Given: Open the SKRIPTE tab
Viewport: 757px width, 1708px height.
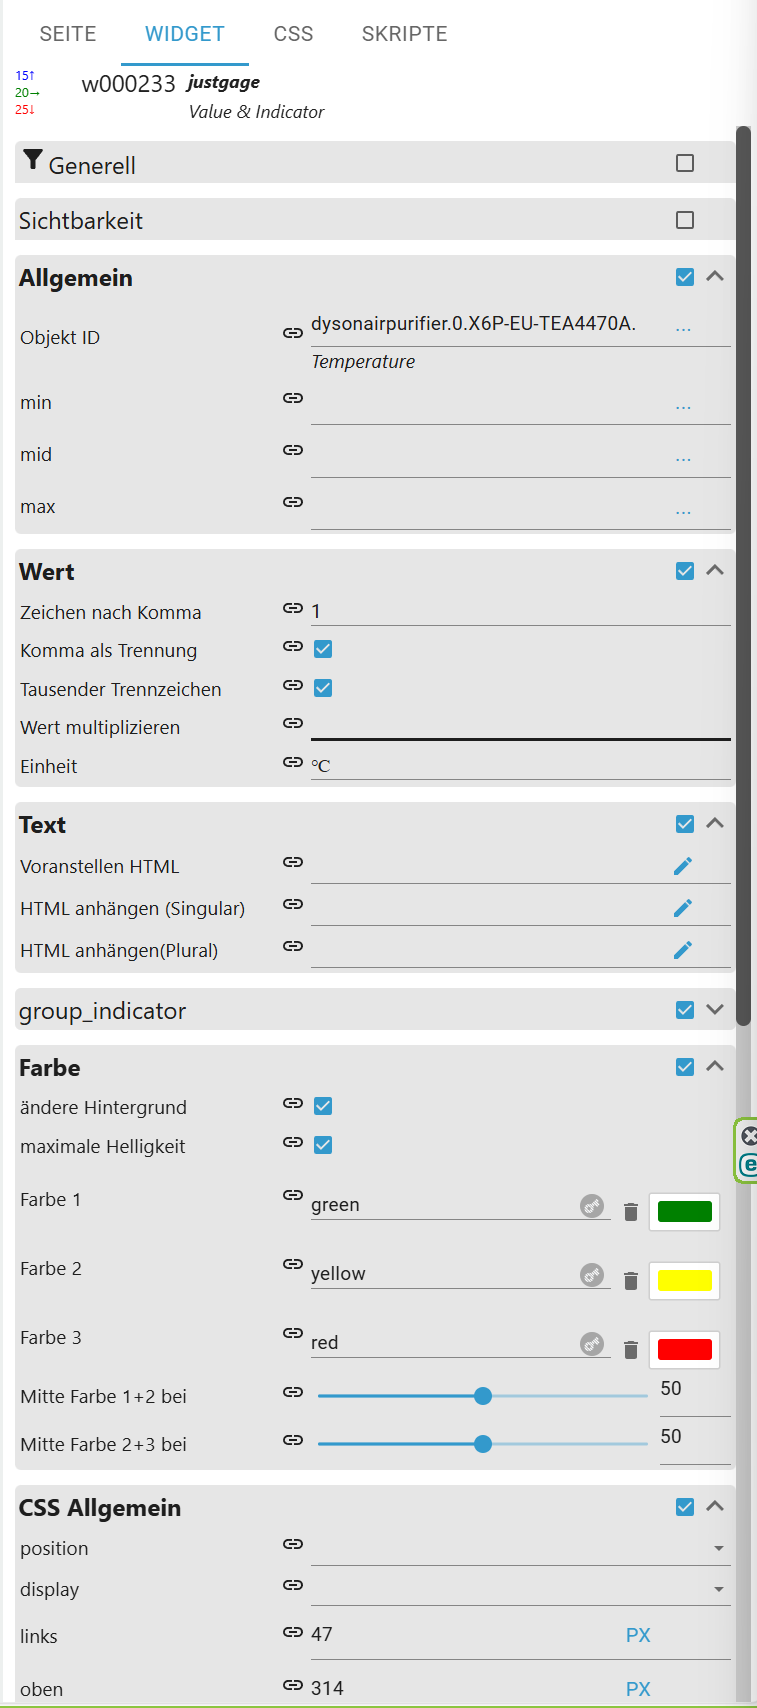Looking at the screenshot, I should coord(404,34).
